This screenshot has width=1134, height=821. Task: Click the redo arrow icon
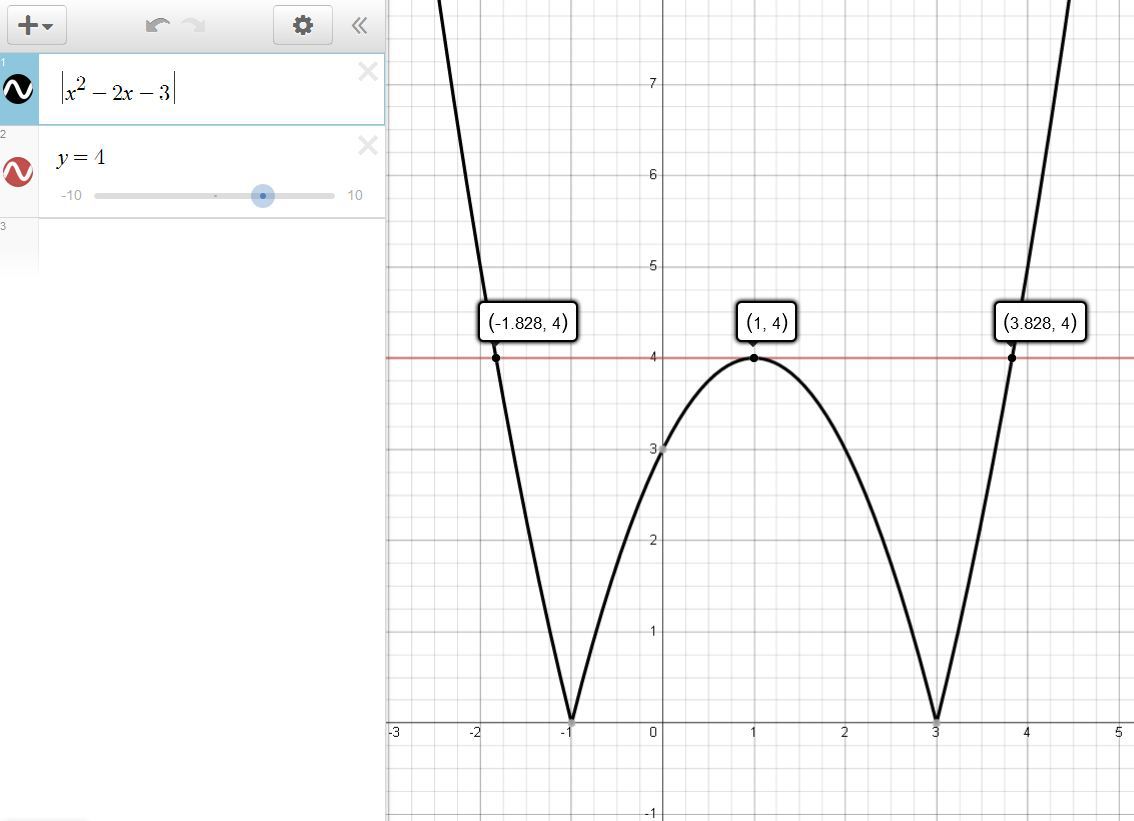(x=193, y=26)
